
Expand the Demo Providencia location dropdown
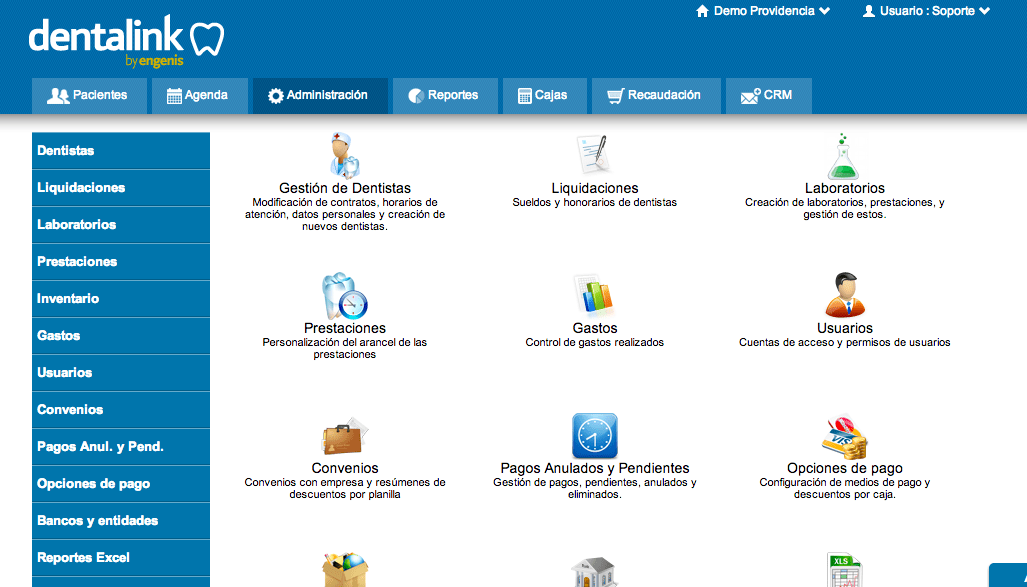coord(763,11)
